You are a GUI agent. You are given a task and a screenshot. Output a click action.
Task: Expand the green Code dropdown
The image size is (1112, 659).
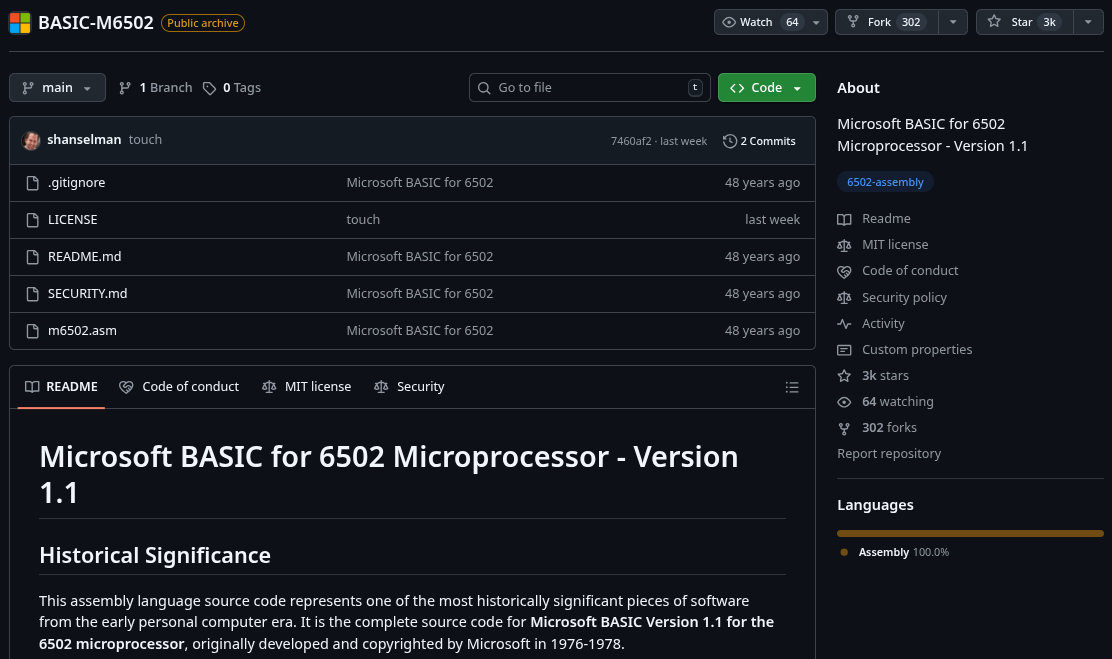pos(796,87)
